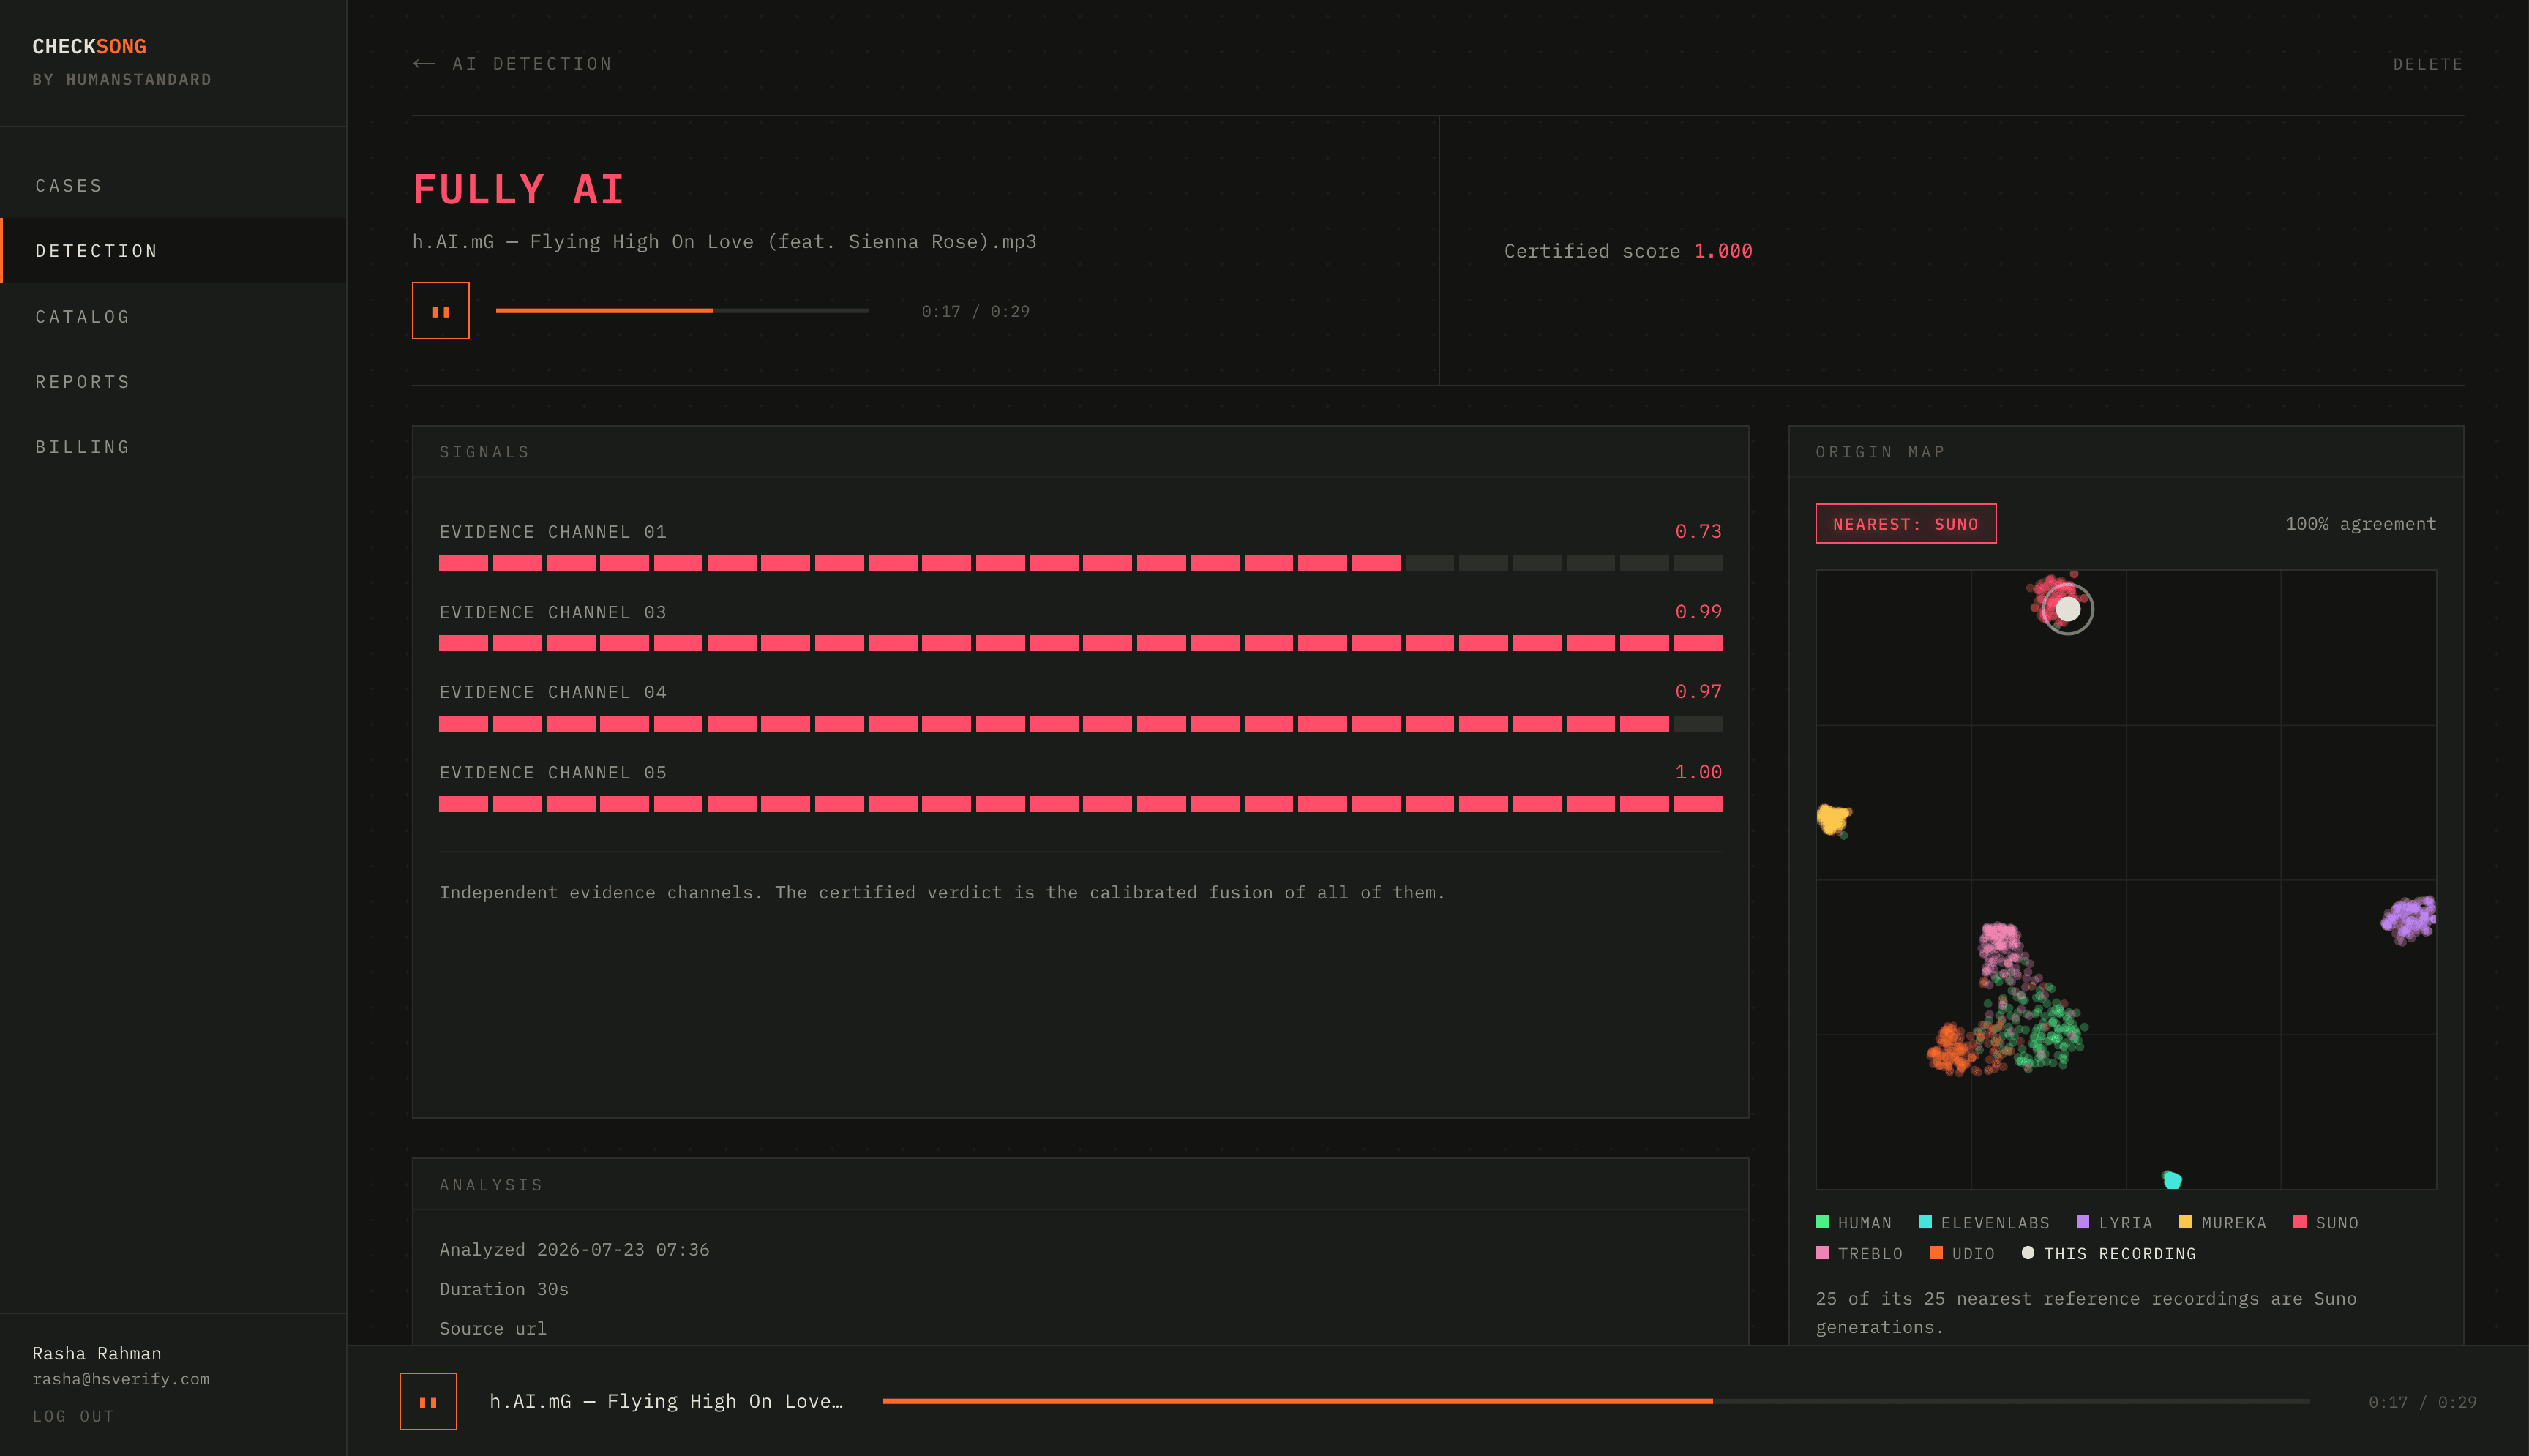Click the white This Recording legend dot
The width and height of the screenshot is (2529, 1456).
[2027, 1253]
